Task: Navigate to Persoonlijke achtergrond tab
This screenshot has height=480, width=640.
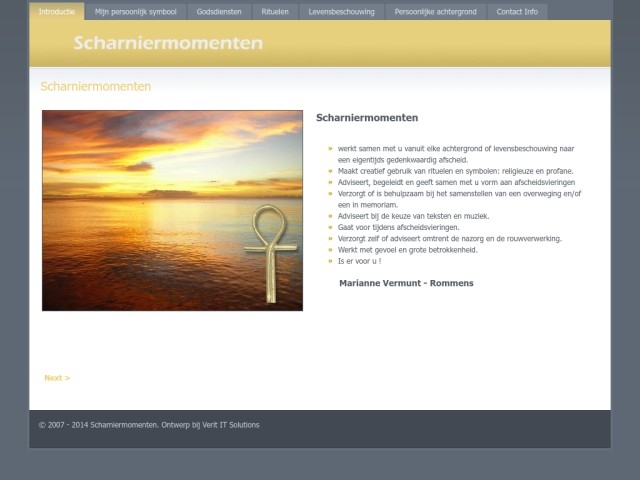Action: pyautogui.click(x=436, y=12)
